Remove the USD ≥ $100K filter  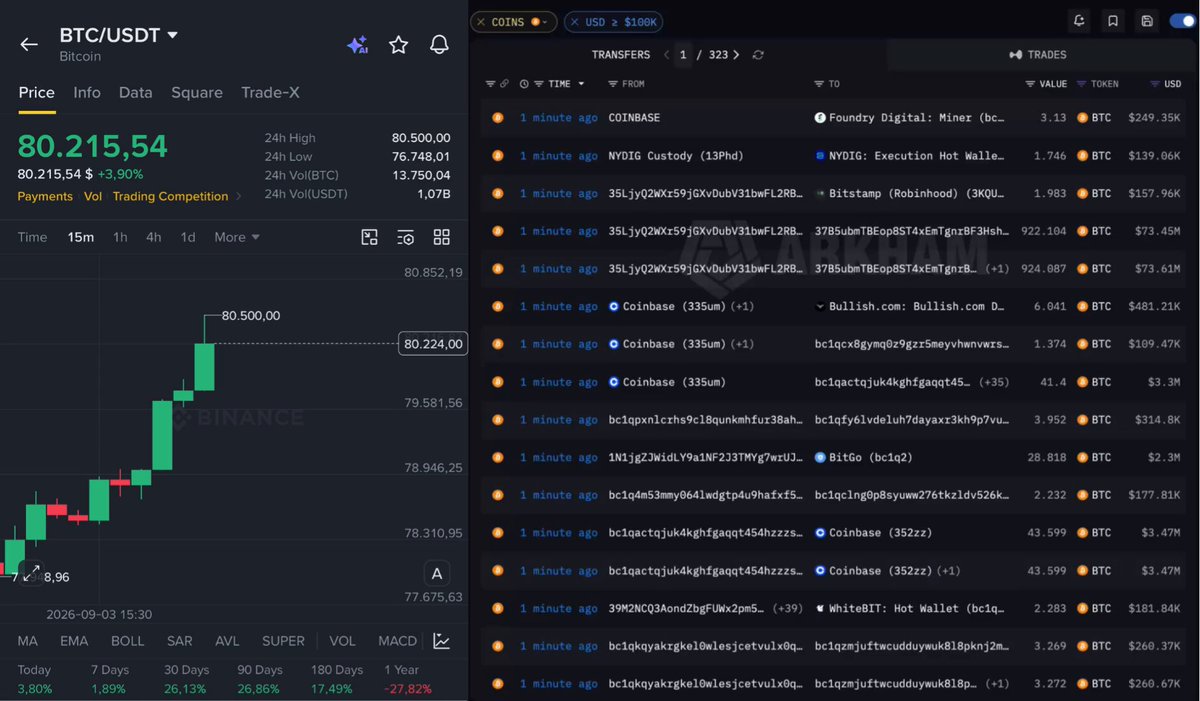[575, 22]
